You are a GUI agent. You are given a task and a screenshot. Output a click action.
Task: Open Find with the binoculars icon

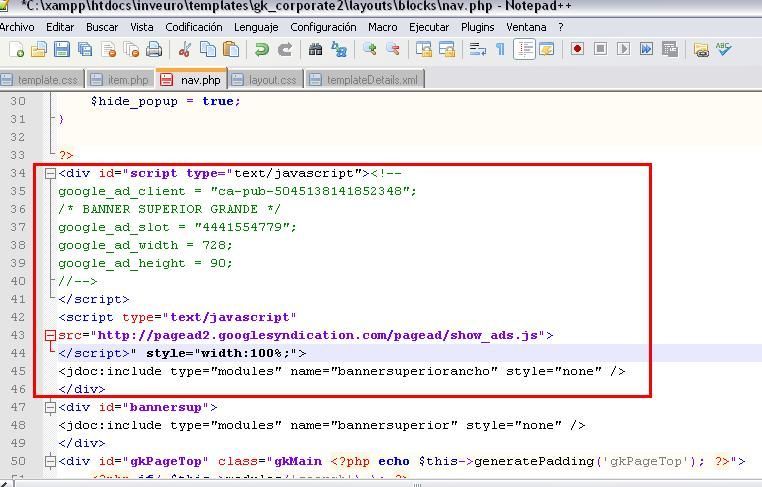tap(315, 50)
